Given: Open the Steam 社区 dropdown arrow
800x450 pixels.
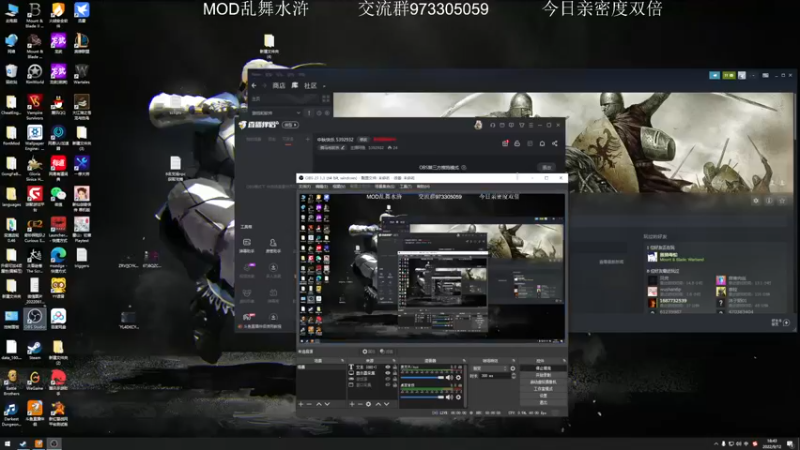Looking at the screenshot, I should [324, 86].
